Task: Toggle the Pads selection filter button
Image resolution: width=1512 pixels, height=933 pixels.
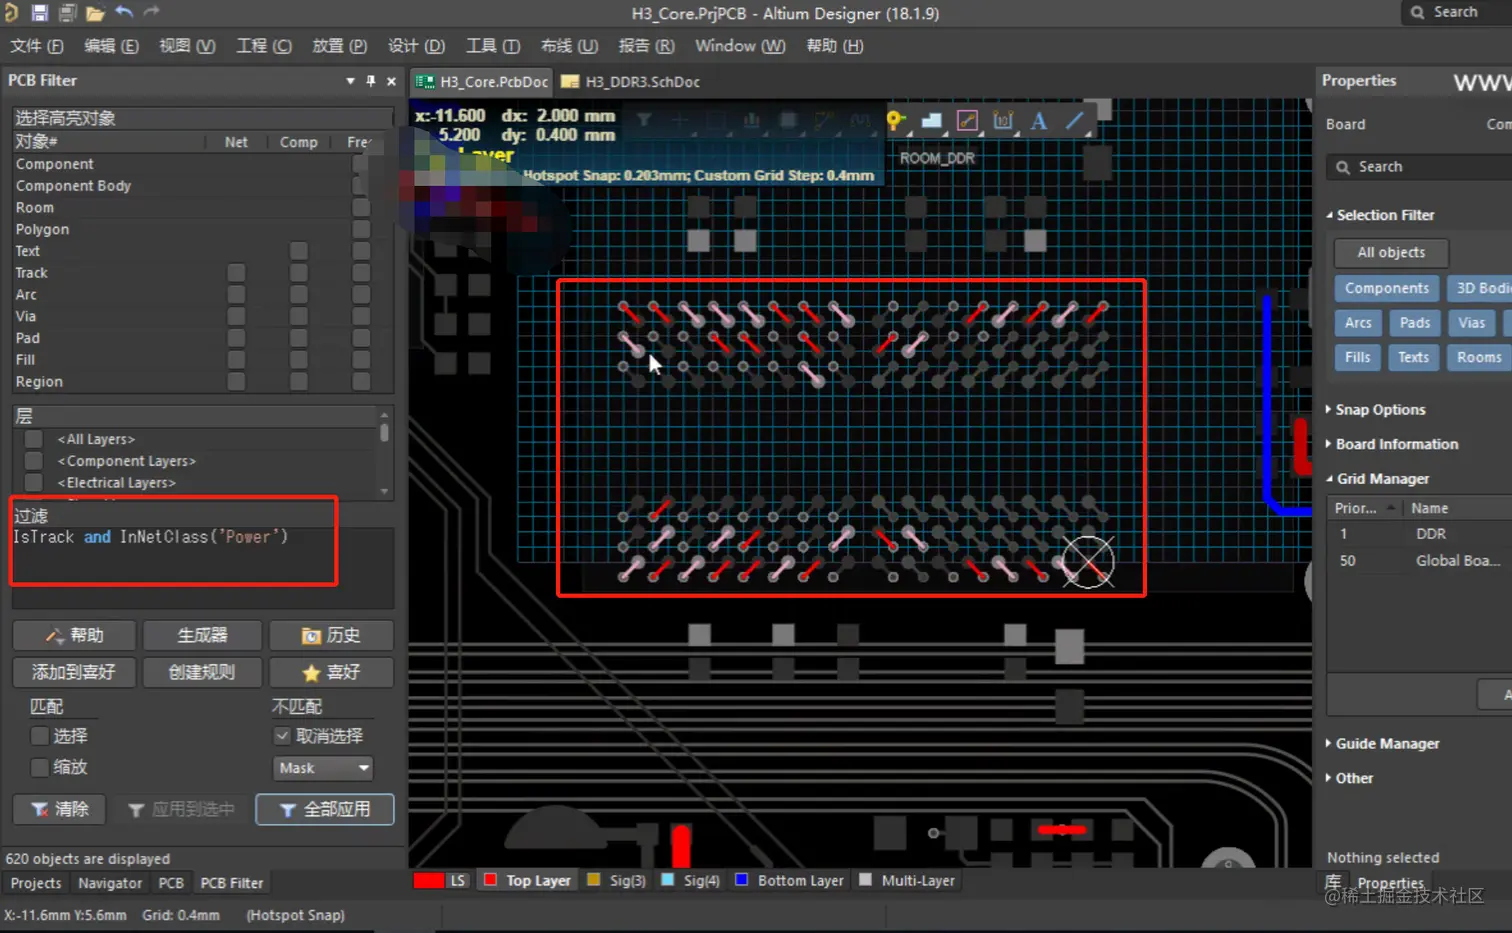Action: pyautogui.click(x=1414, y=322)
